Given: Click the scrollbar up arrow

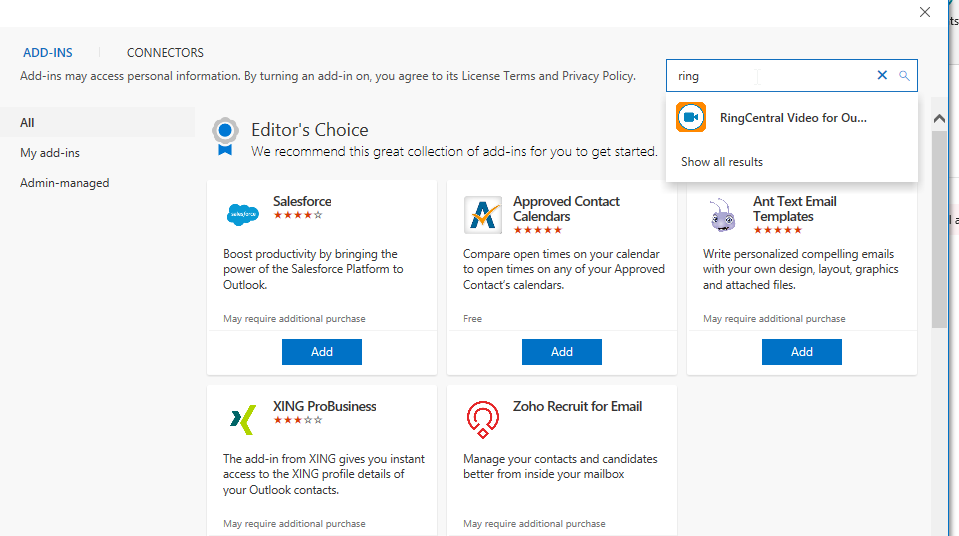Looking at the screenshot, I should click(939, 119).
